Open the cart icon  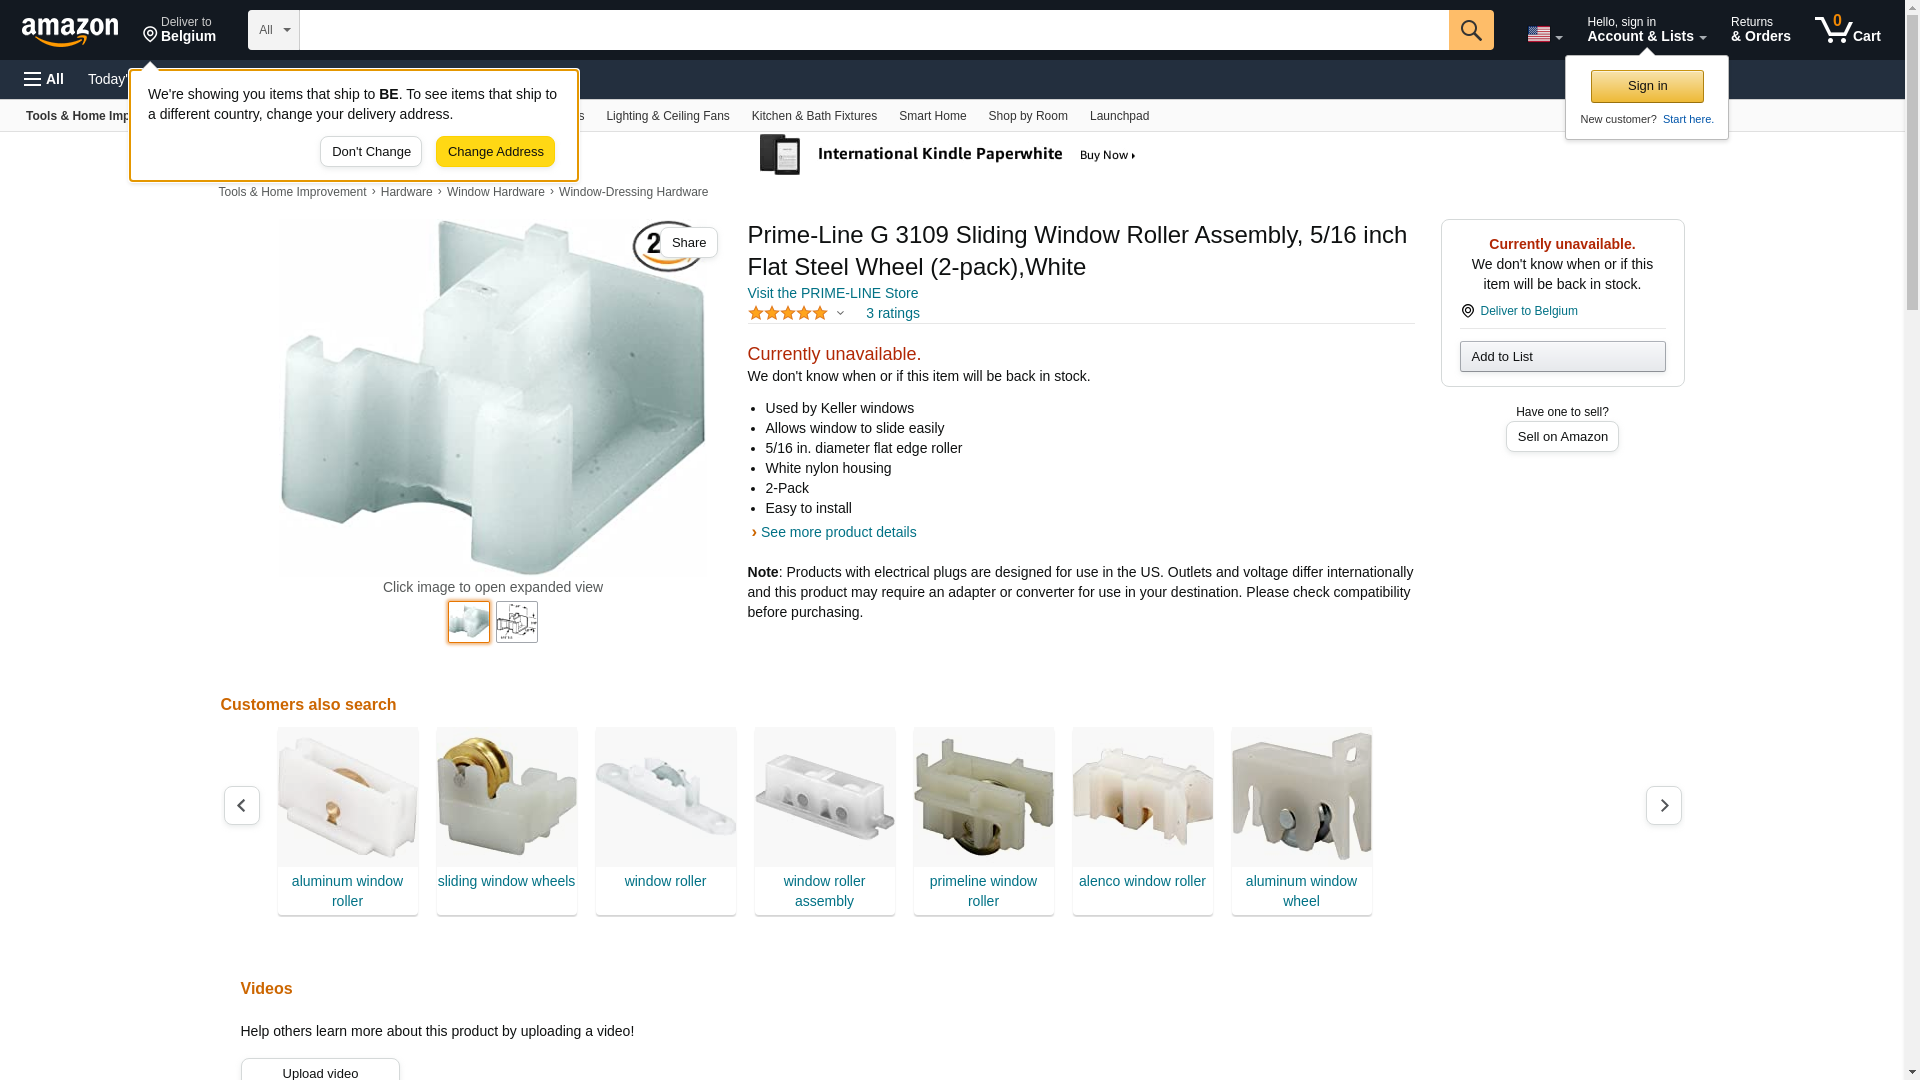tap(1848, 30)
